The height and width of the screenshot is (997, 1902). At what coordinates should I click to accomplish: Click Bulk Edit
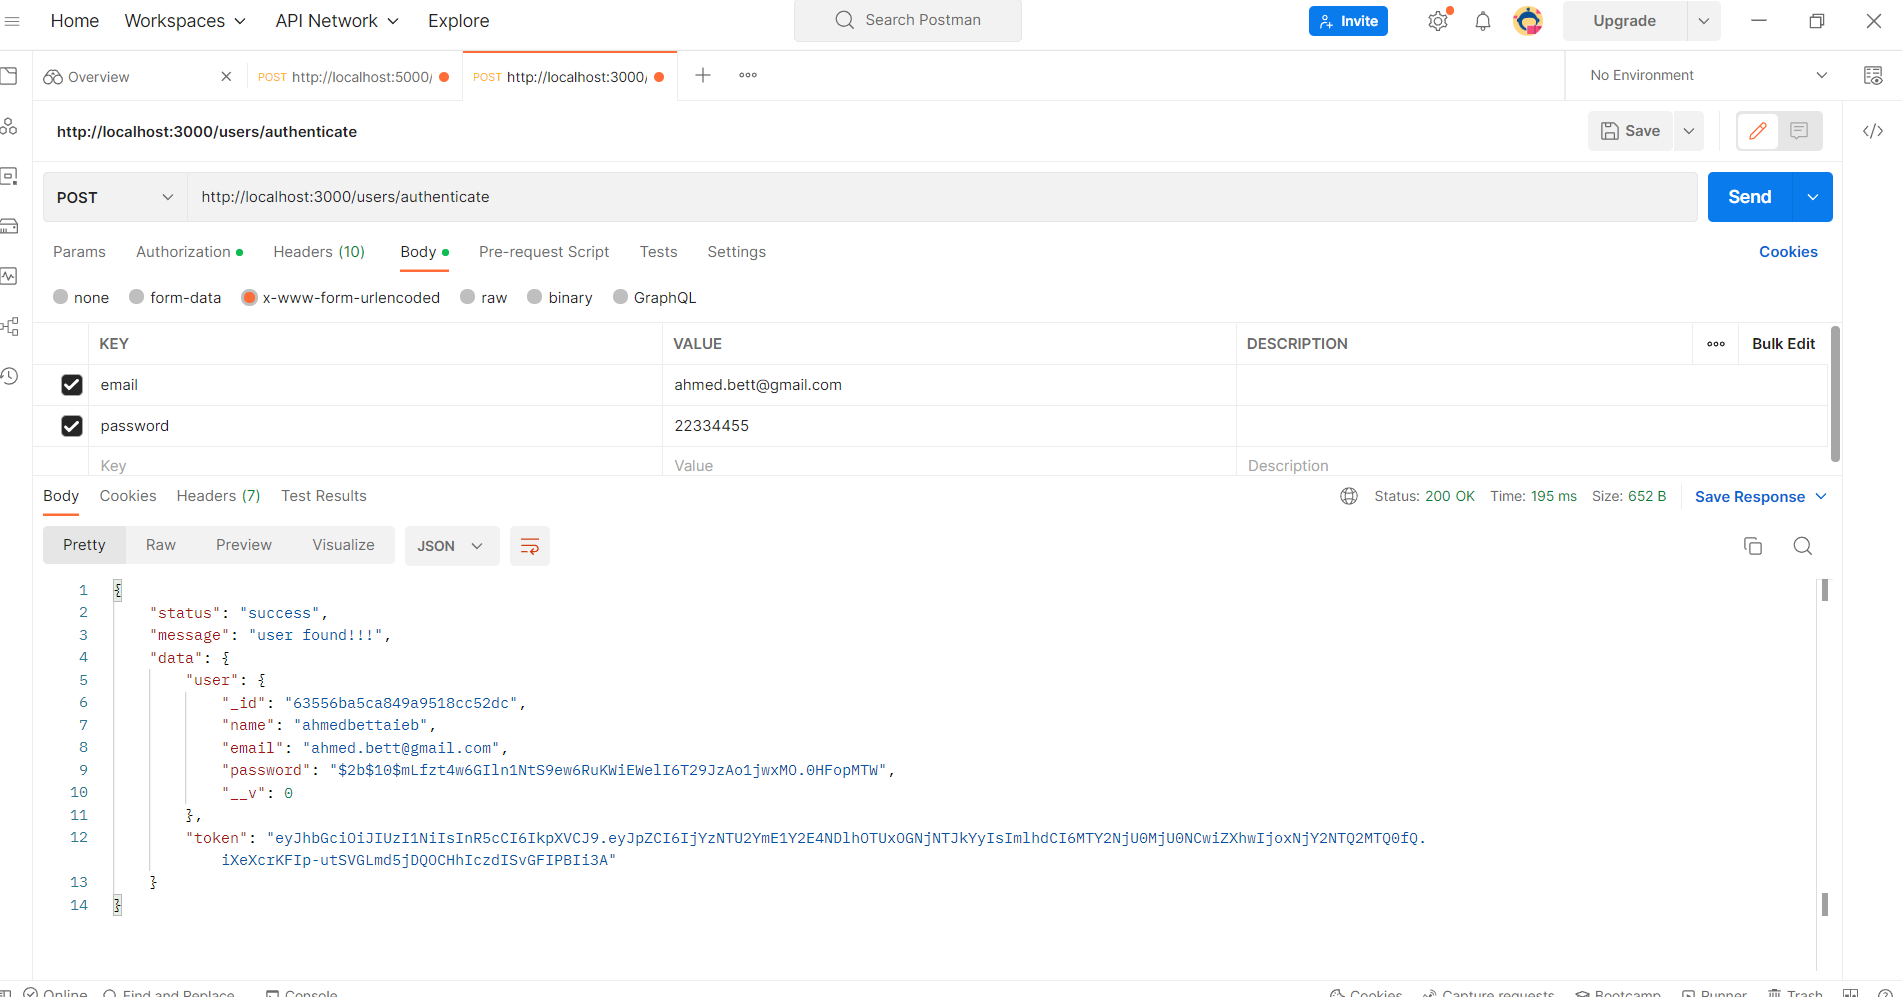pyautogui.click(x=1783, y=344)
